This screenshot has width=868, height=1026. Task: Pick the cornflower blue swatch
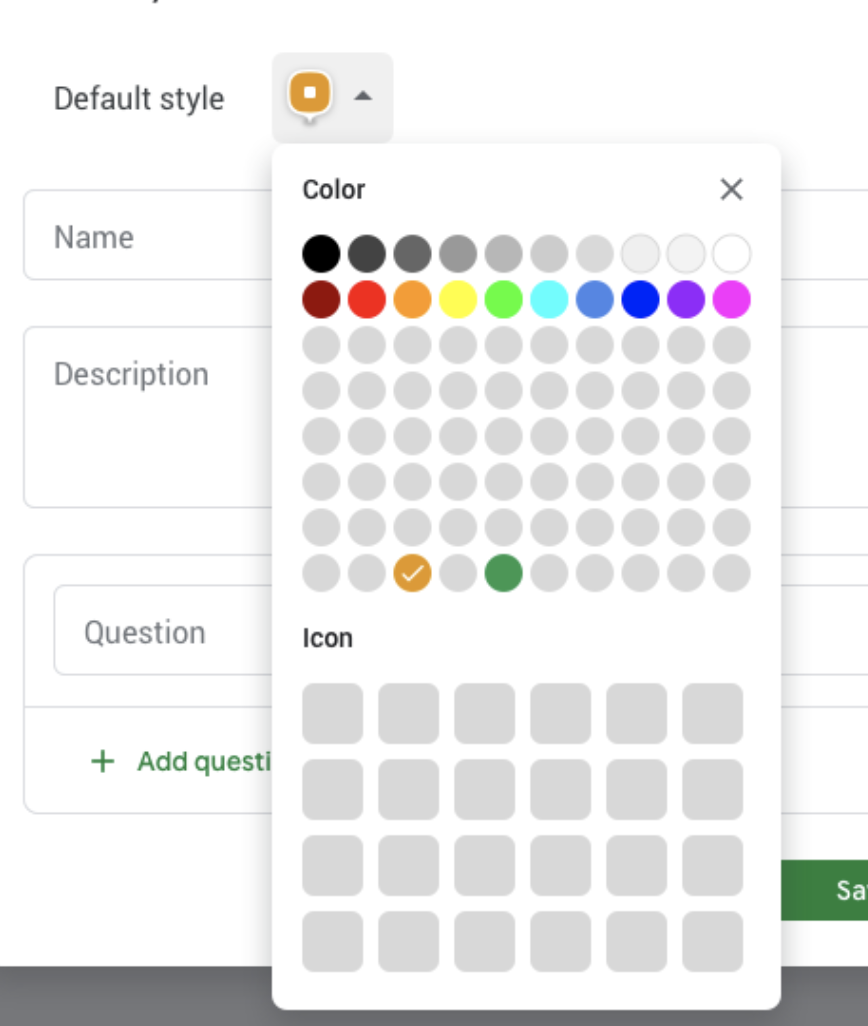pos(595,300)
